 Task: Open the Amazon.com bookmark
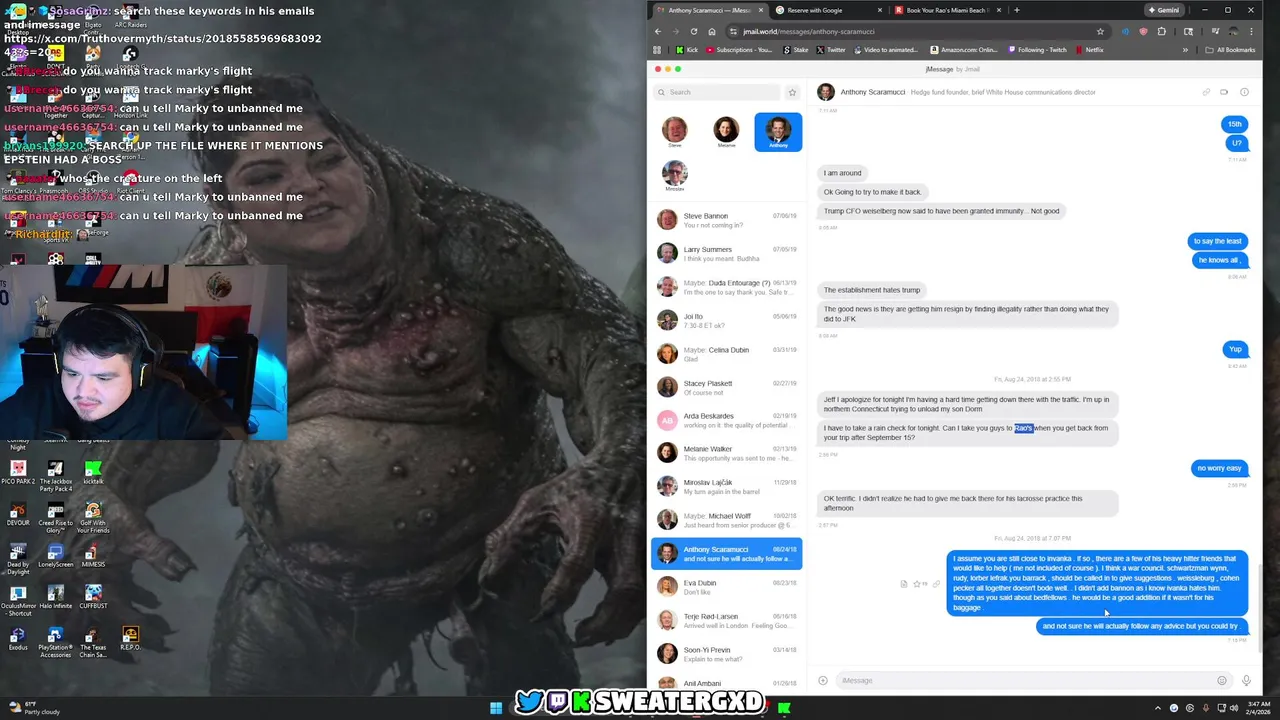pos(964,50)
